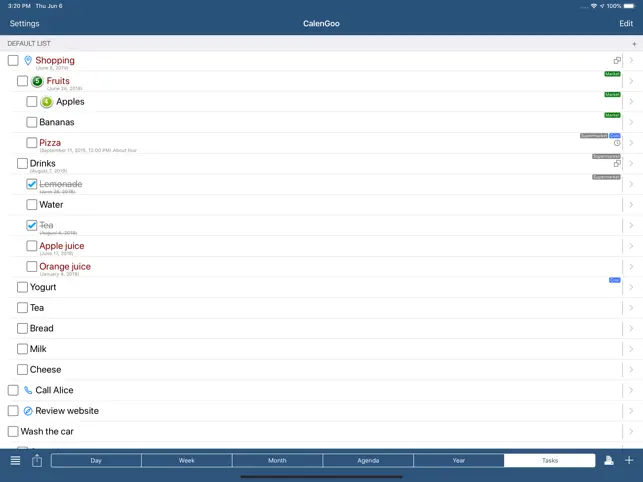Open details chevron for Drinks
Screen dimensions: 643x482
[x=632, y=164]
